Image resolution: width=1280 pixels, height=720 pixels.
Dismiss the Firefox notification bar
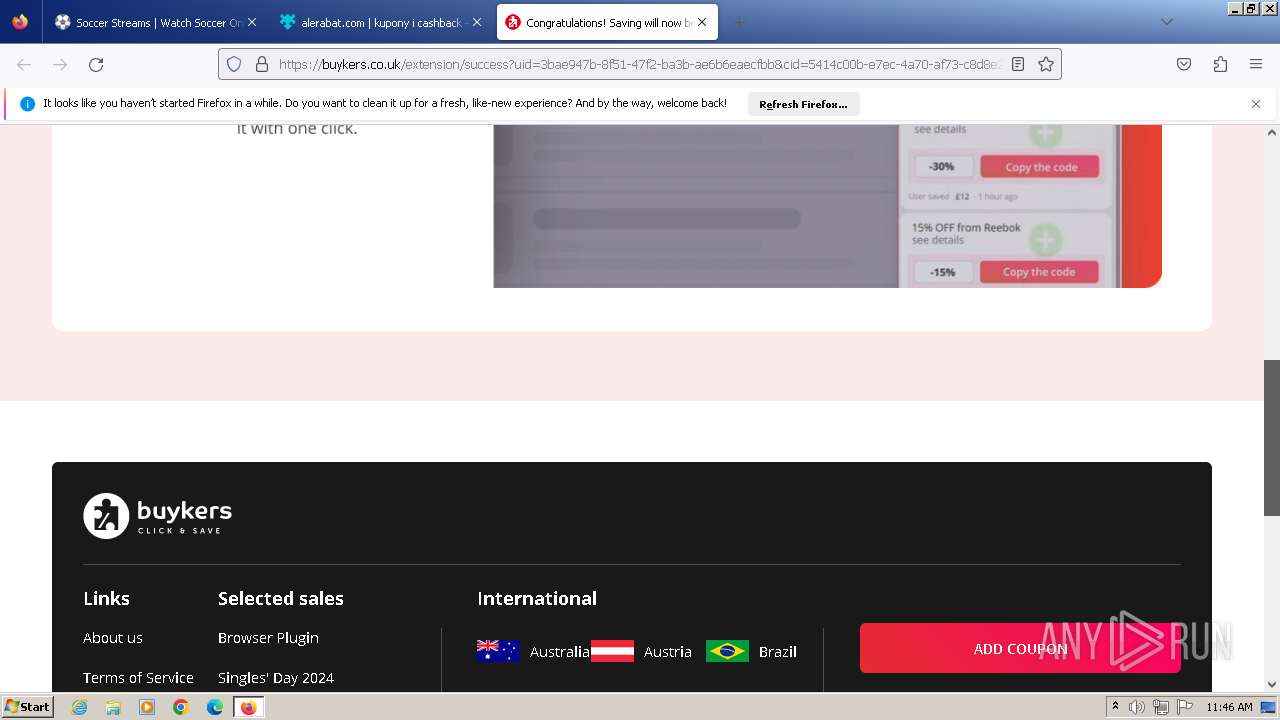tap(1256, 104)
